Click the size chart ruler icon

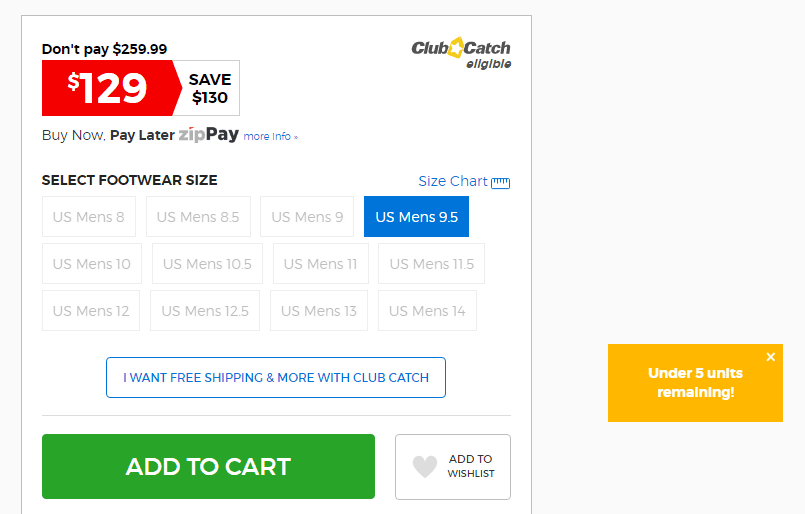pos(501,182)
